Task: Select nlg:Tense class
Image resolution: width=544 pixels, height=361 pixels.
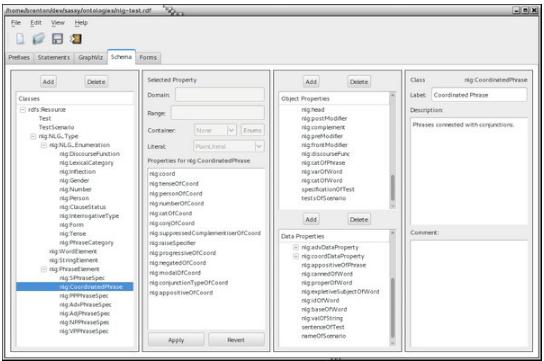Action: coord(73,234)
